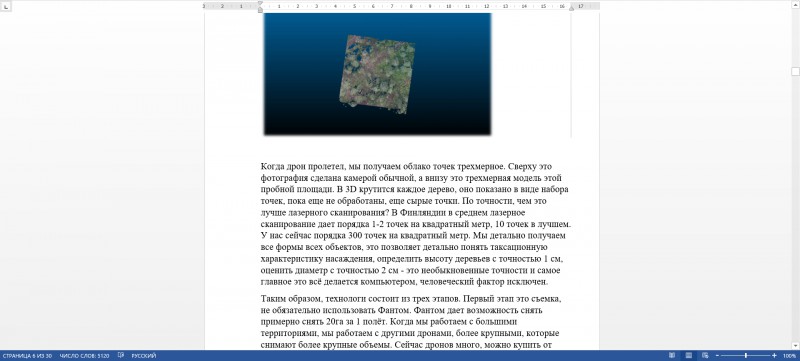Select the 3D point cloud image
The width and height of the screenshot is (800, 361).
point(377,74)
